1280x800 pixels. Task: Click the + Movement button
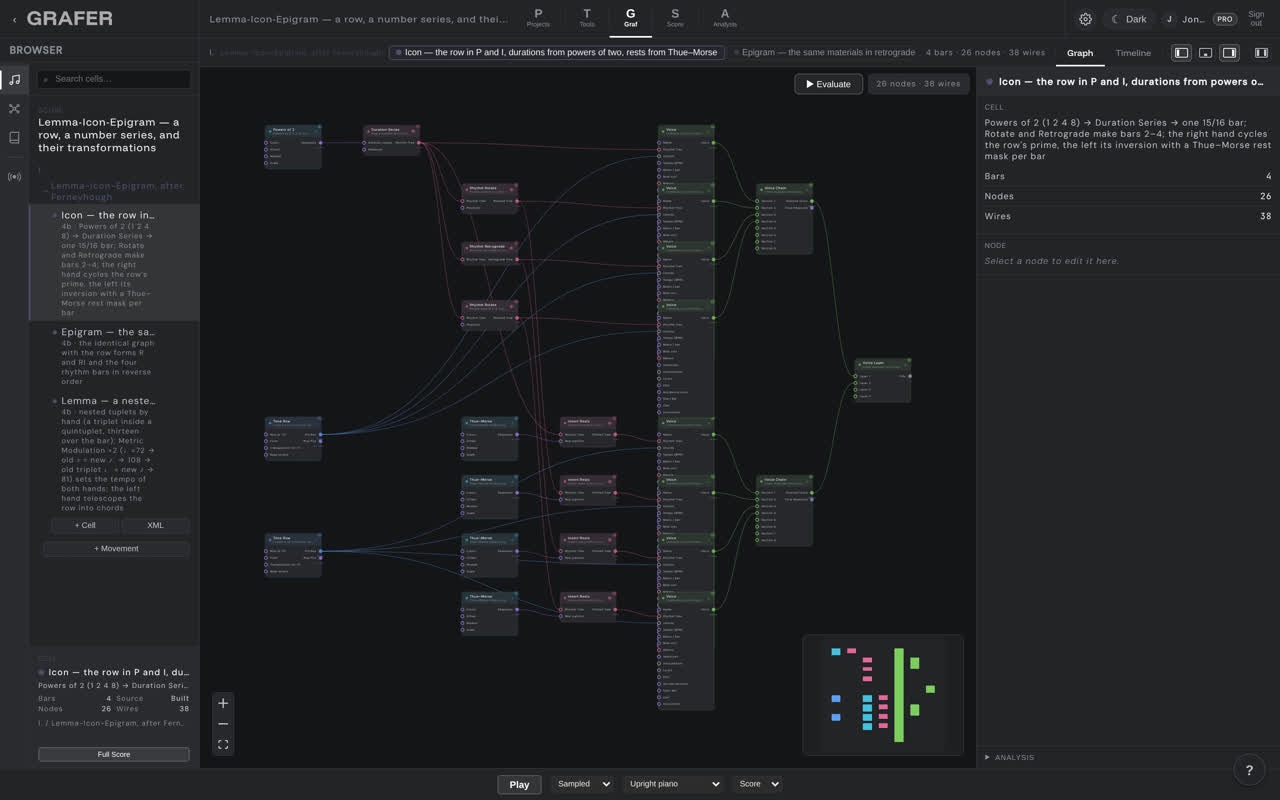(x=116, y=548)
